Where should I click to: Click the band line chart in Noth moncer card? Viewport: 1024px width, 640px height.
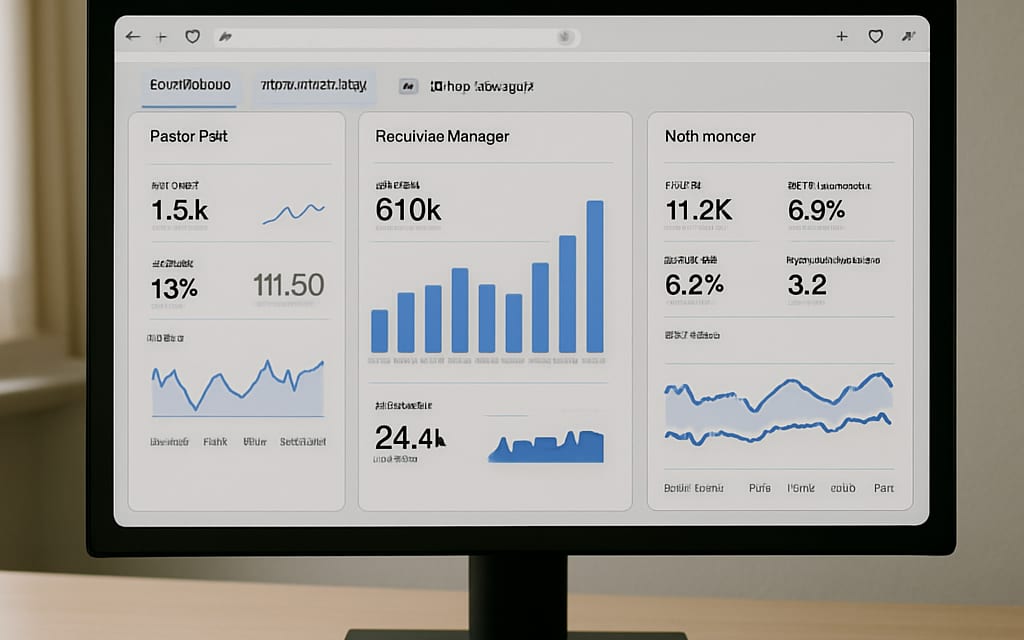tap(778, 409)
